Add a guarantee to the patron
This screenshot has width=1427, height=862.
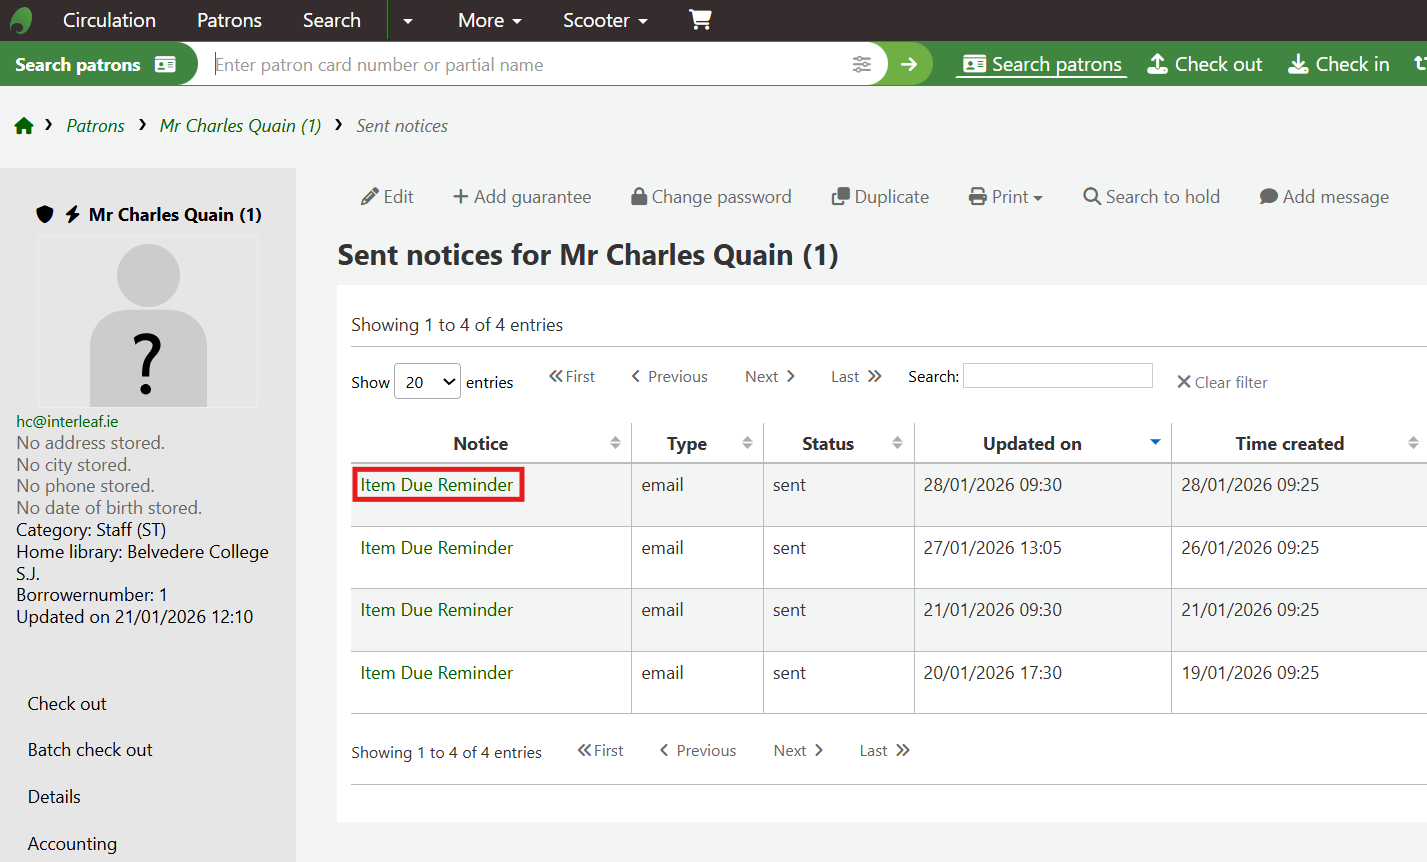click(x=522, y=197)
